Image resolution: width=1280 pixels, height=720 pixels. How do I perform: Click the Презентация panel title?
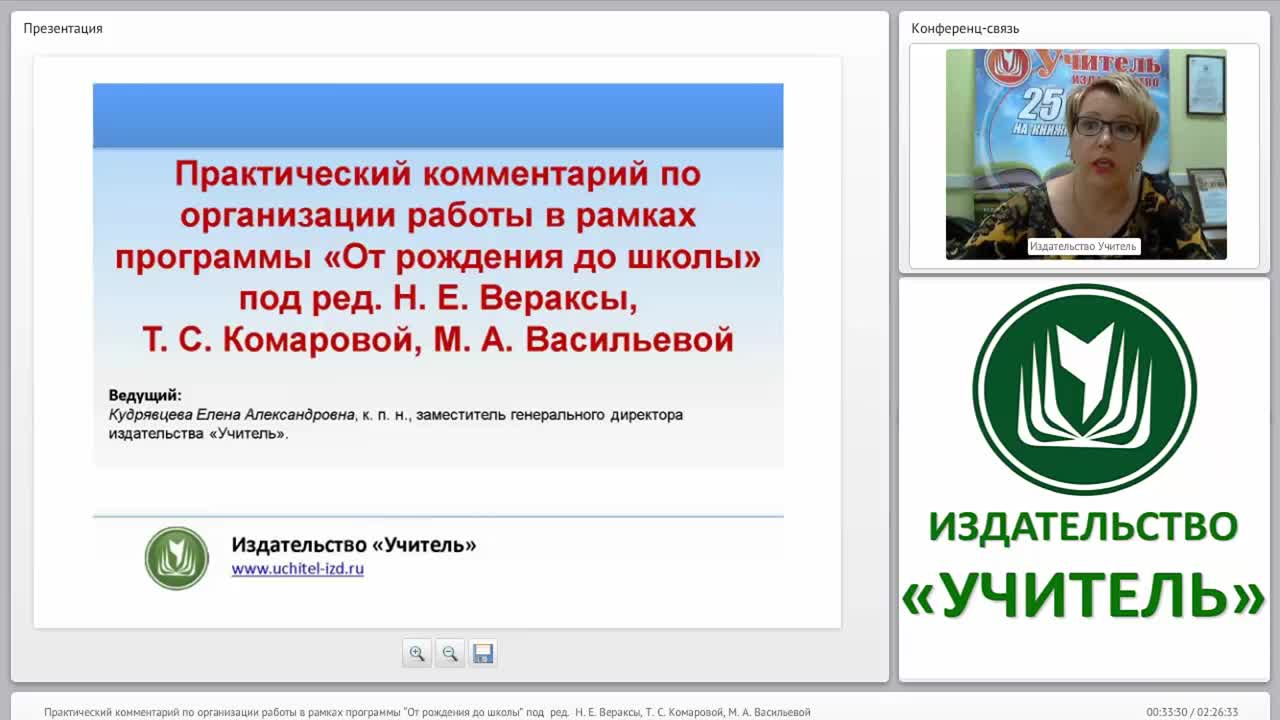point(63,28)
